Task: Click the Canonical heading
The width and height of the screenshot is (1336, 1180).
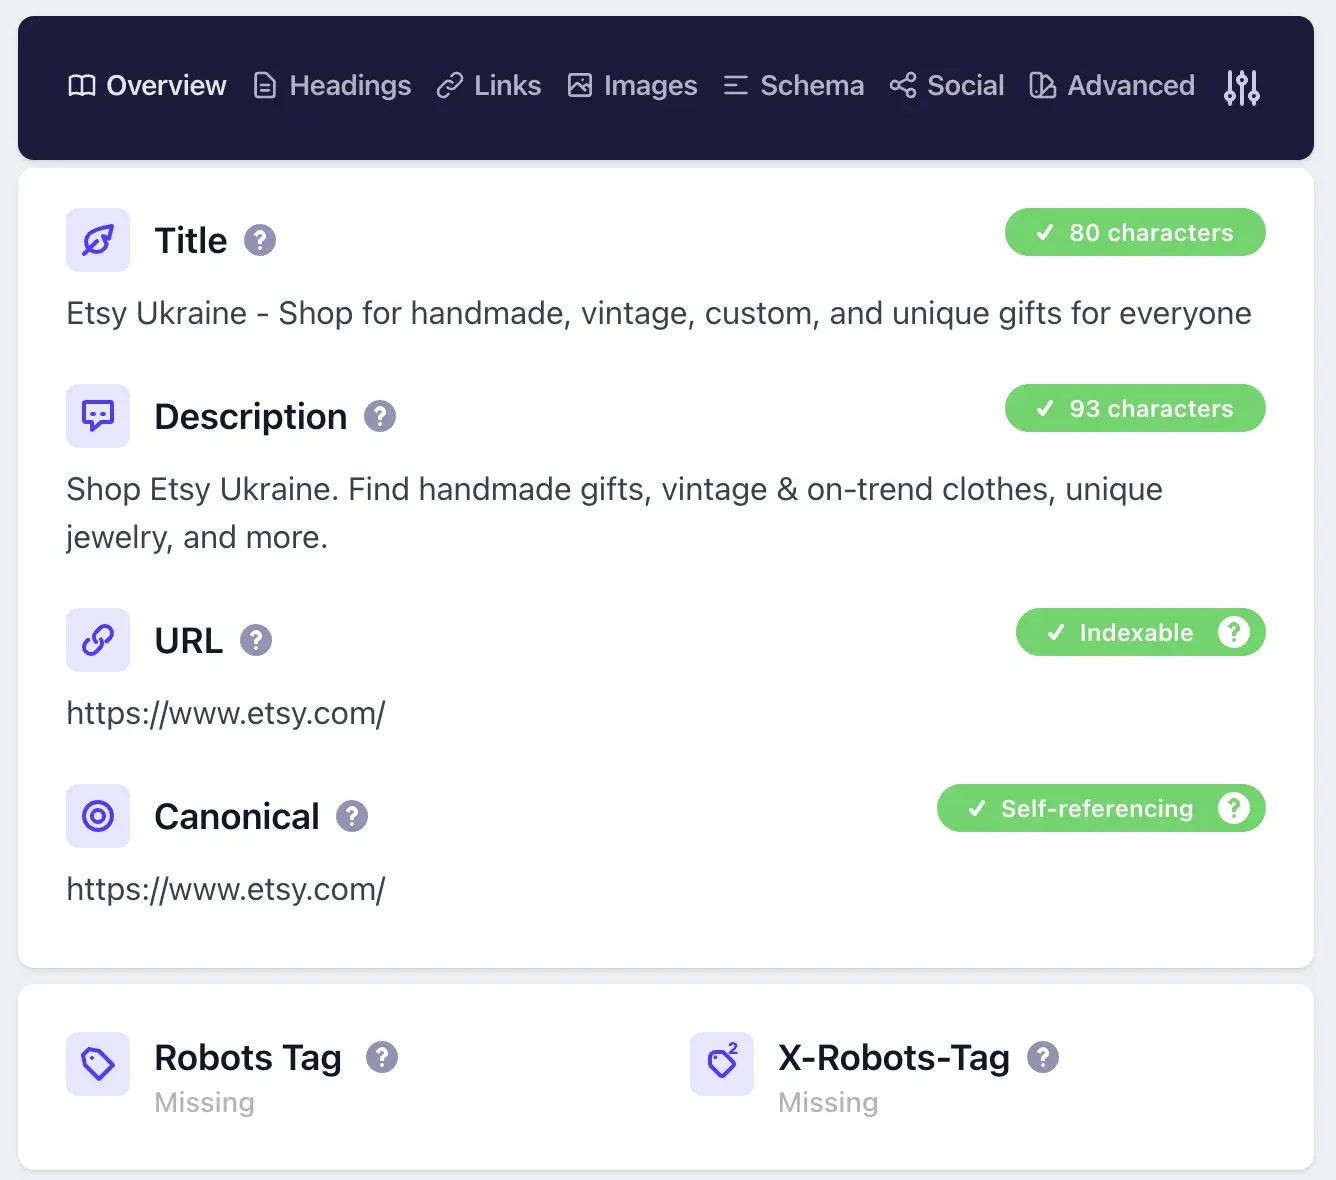Action: 237,816
